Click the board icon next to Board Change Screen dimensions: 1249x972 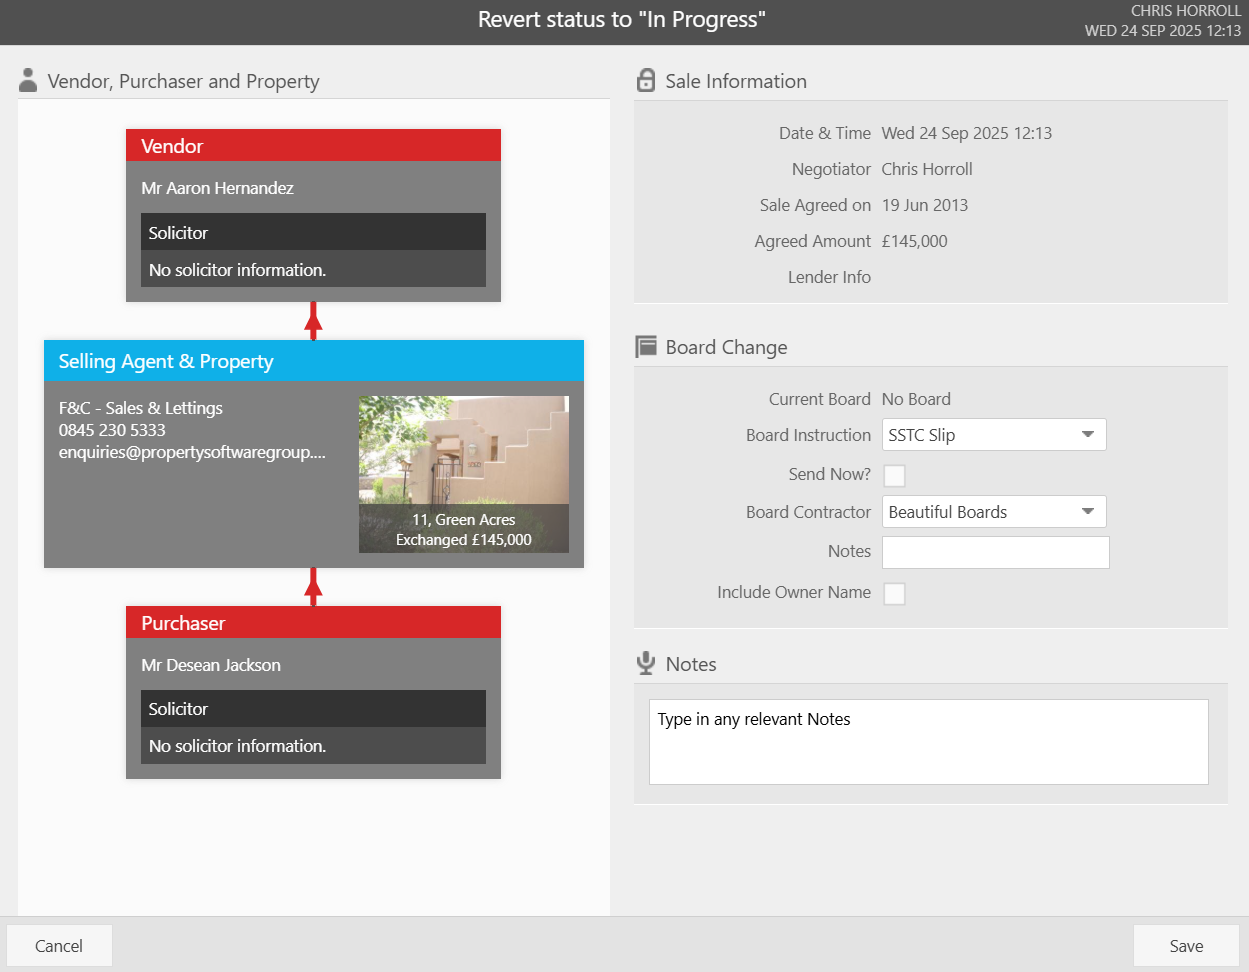click(x=646, y=346)
